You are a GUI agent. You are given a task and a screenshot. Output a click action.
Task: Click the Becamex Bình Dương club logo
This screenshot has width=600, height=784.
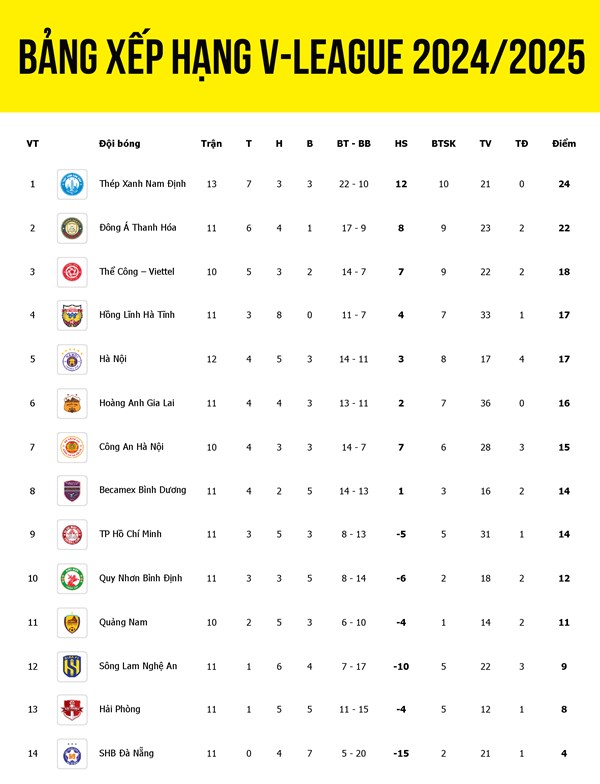(72, 490)
